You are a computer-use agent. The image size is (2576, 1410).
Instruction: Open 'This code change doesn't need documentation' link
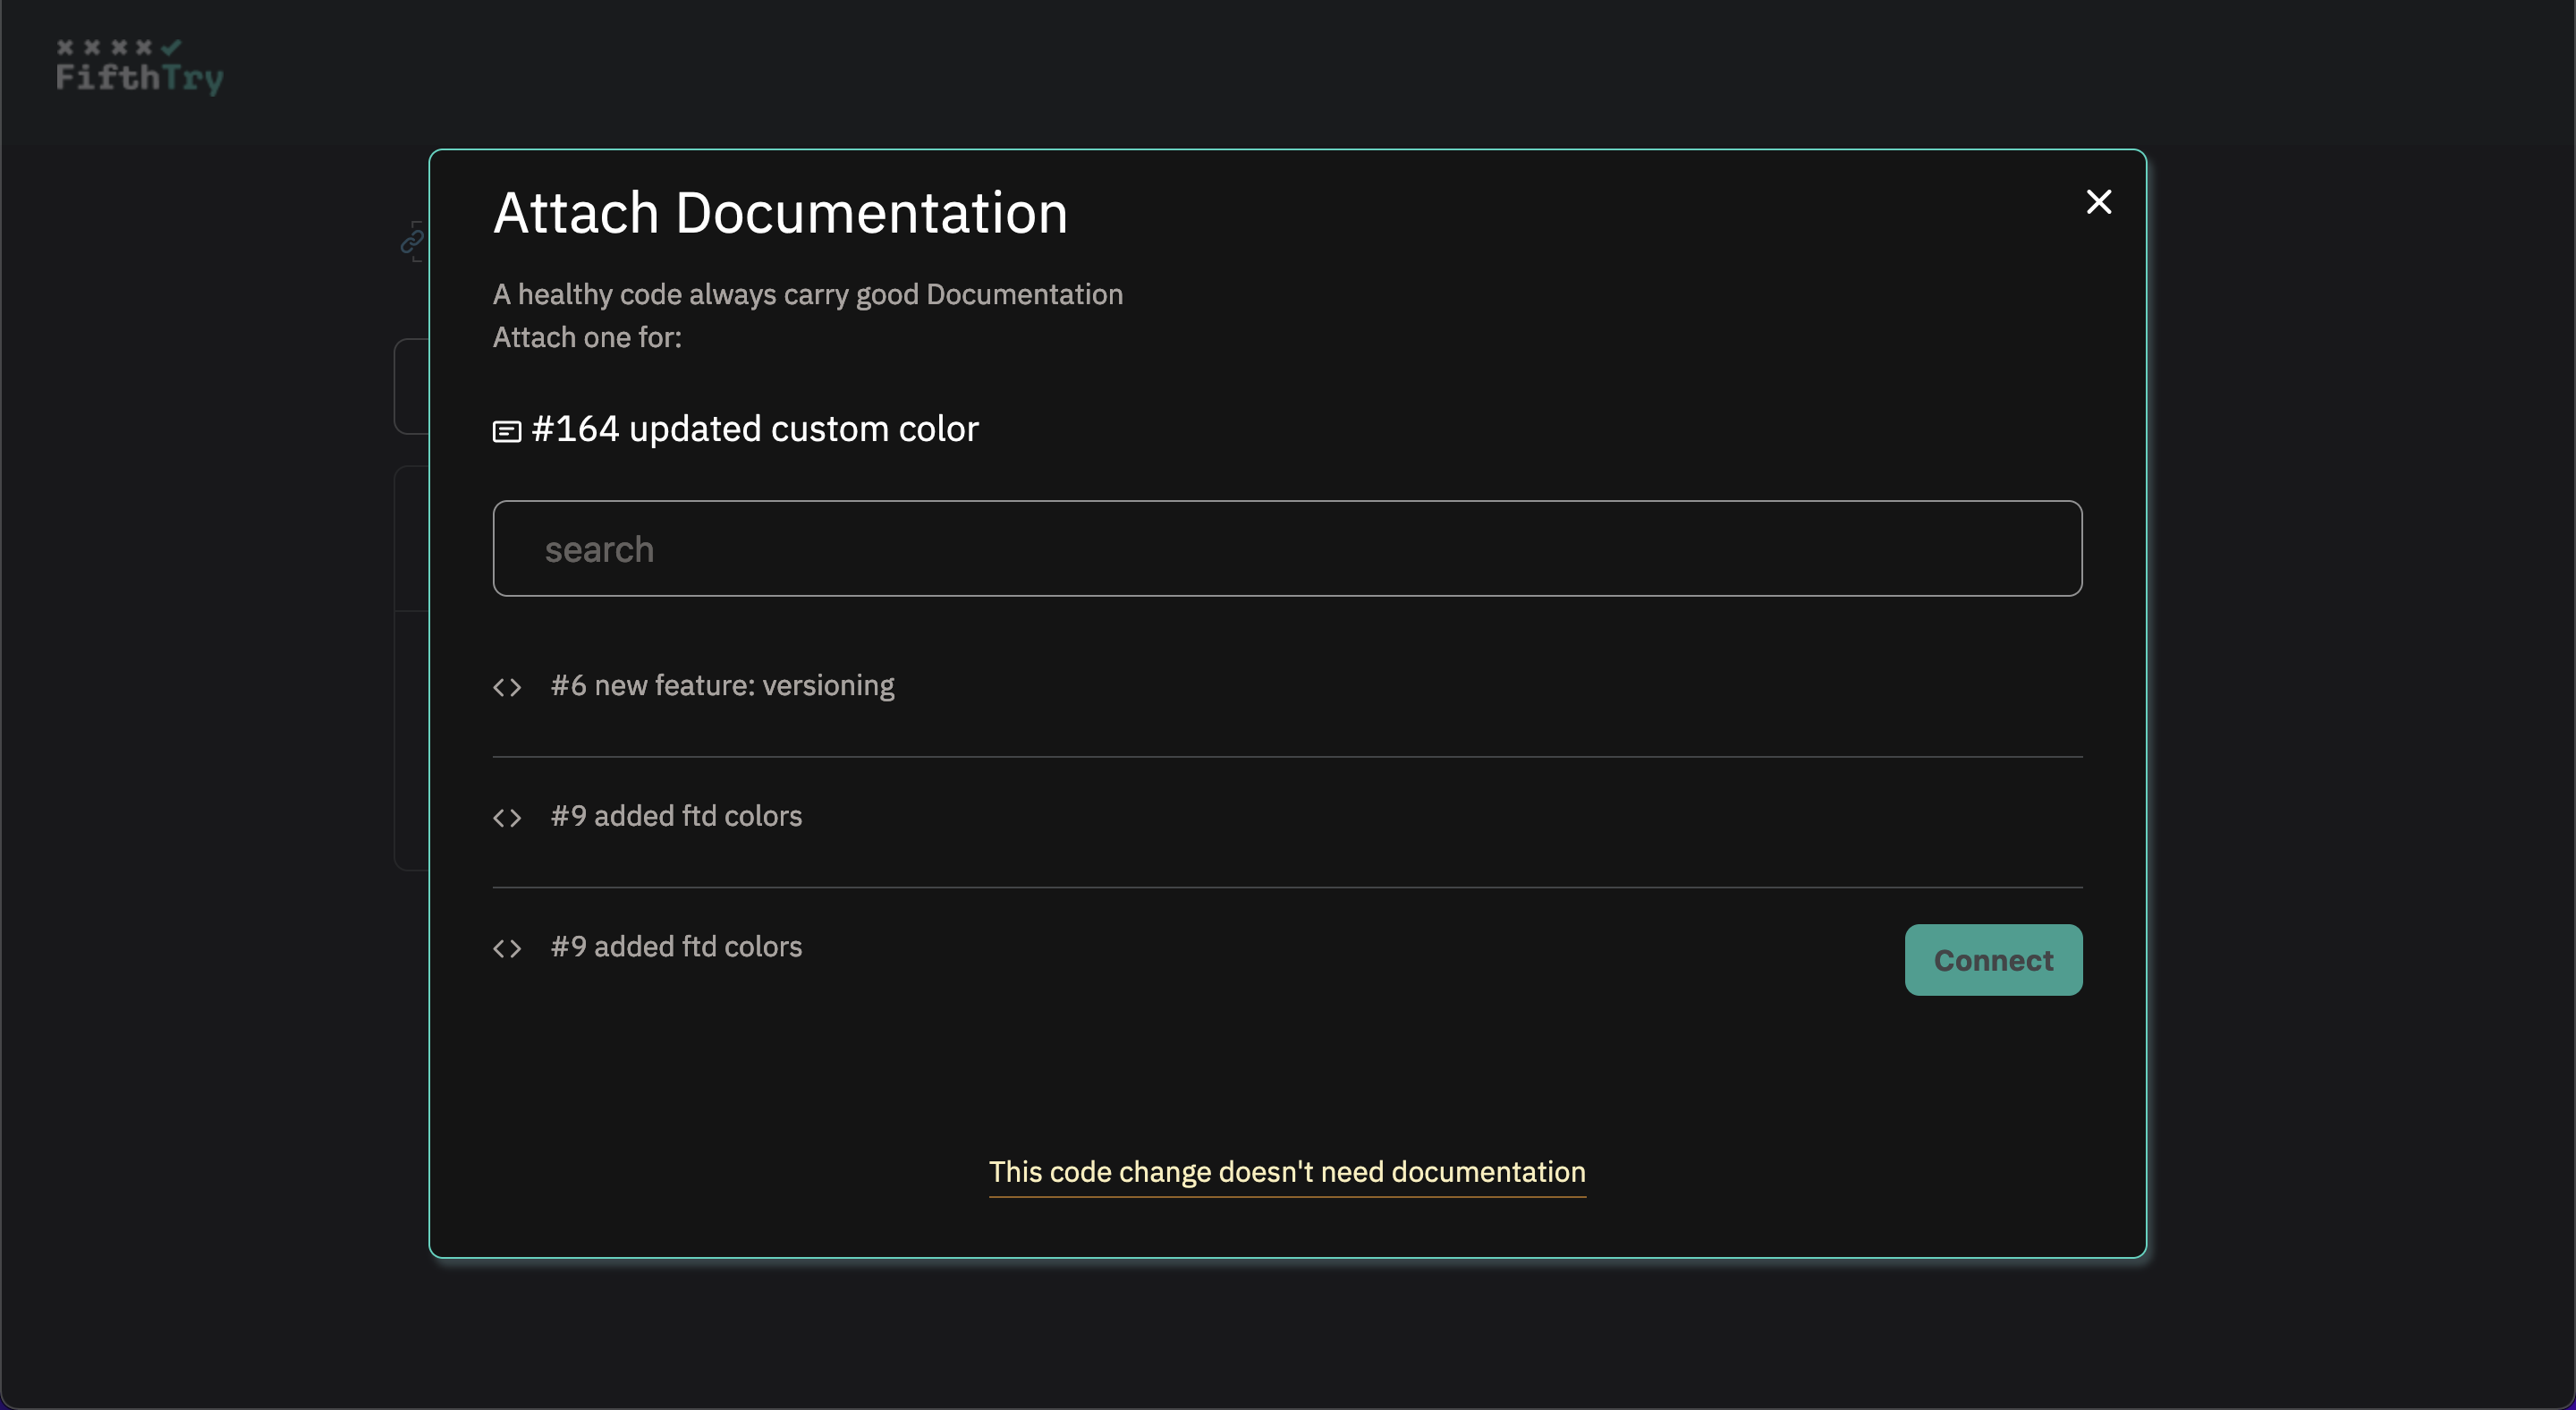(1287, 1172)
